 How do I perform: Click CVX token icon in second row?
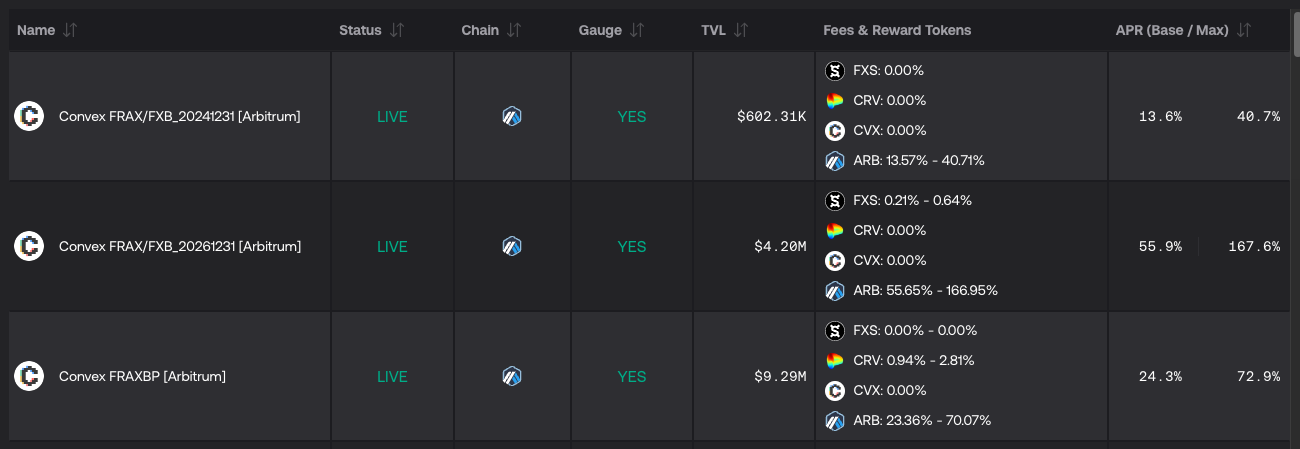(835, 261)
